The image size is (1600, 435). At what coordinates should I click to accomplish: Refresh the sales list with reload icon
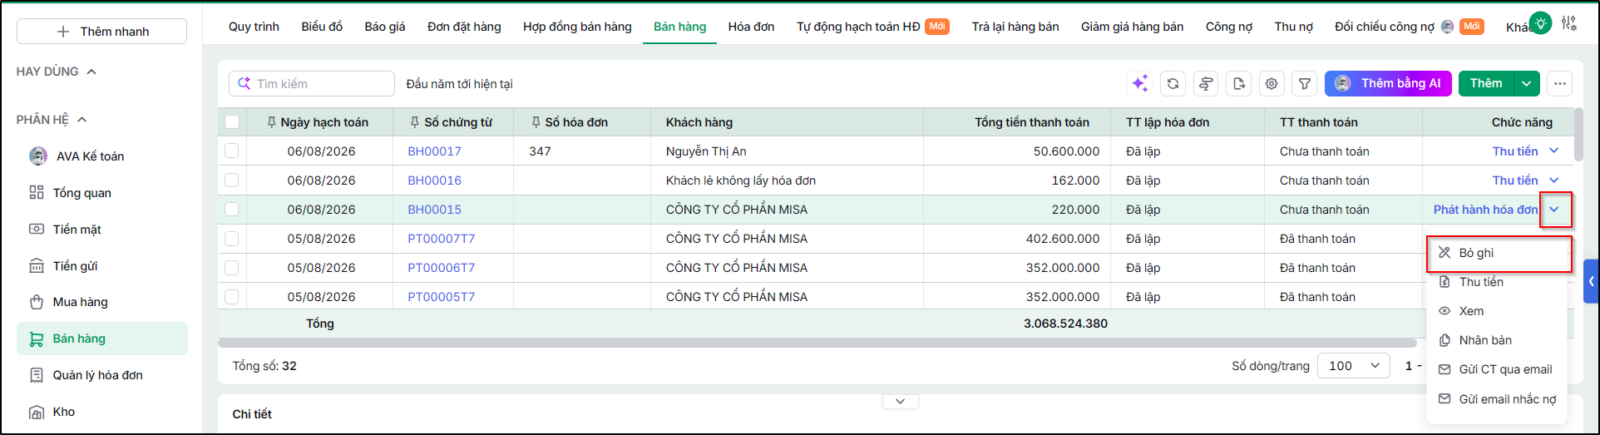click(x=1173, y=84)
